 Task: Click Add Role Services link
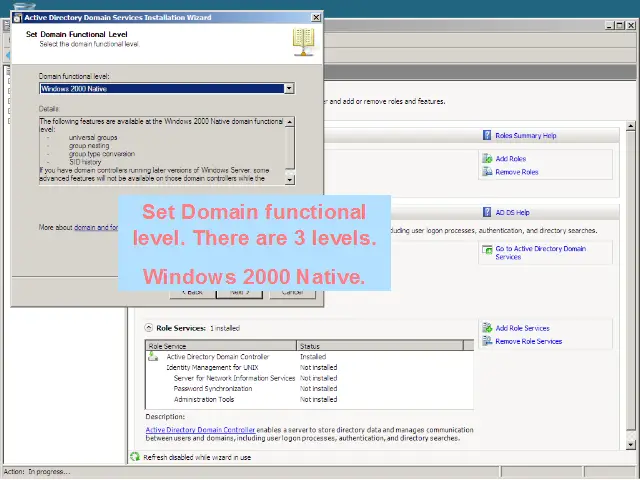click(522, 328)
